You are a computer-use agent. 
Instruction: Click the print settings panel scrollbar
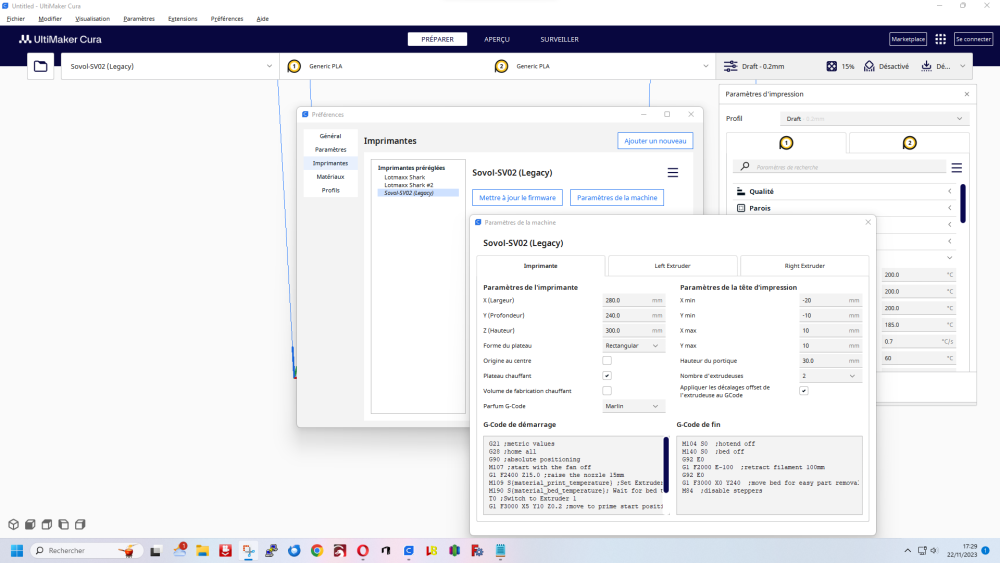pyautogui.click(x=962, y=204)
